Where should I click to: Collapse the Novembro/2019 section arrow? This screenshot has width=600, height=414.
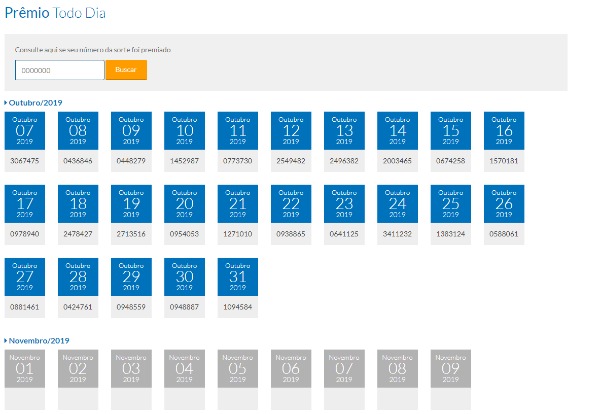click(x=6, y=340)
